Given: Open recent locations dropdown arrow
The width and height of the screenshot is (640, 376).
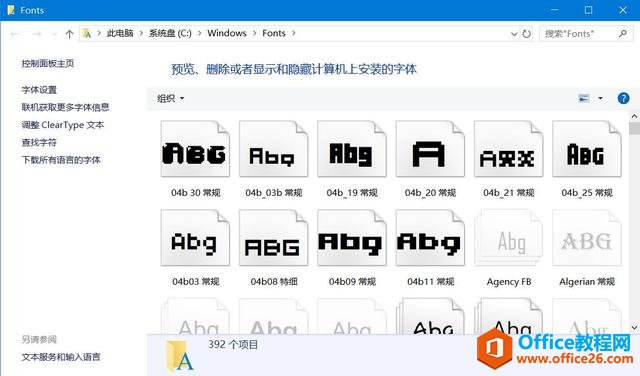Looking at the screenshot, I should point(54,34).
